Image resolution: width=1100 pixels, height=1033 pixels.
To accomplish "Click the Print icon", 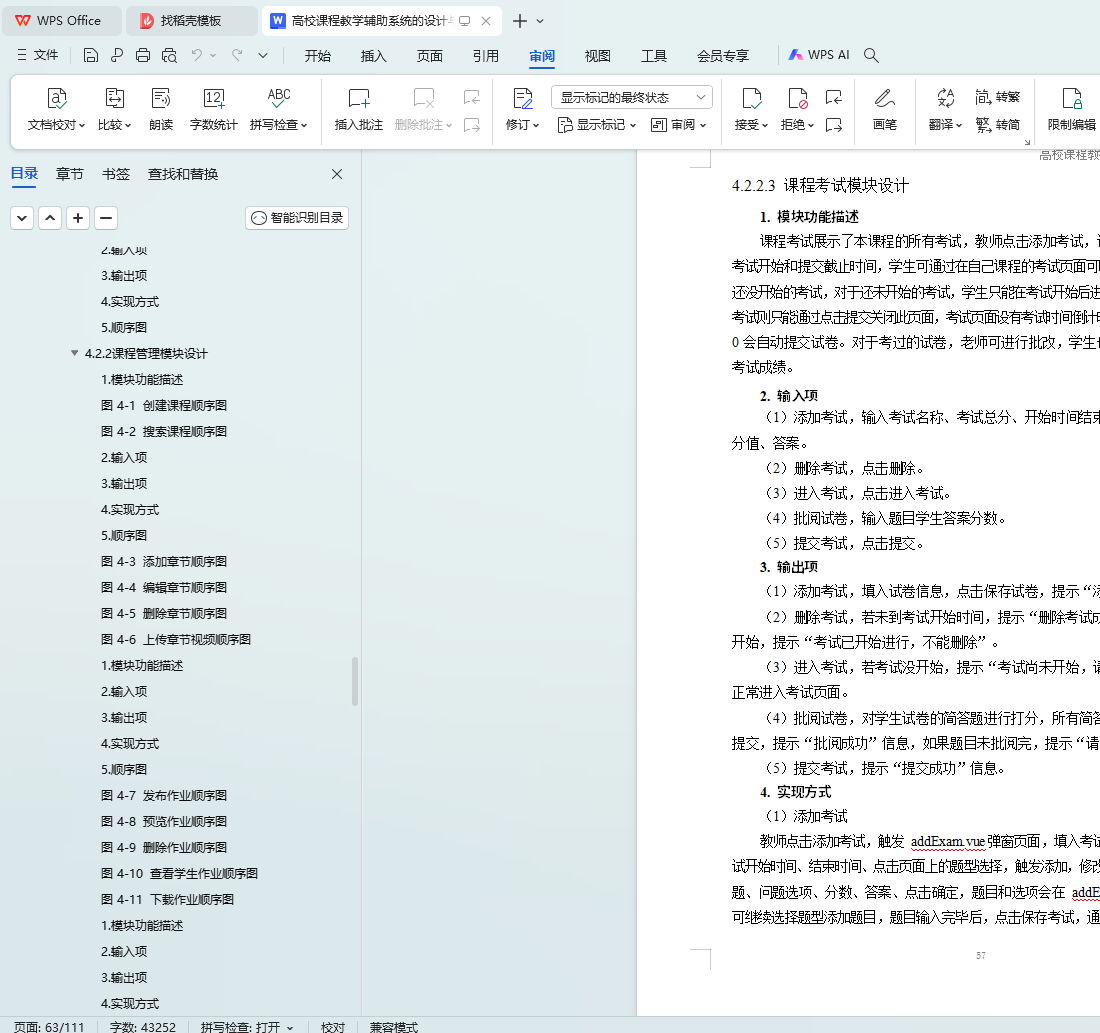I will pos(143,55).
